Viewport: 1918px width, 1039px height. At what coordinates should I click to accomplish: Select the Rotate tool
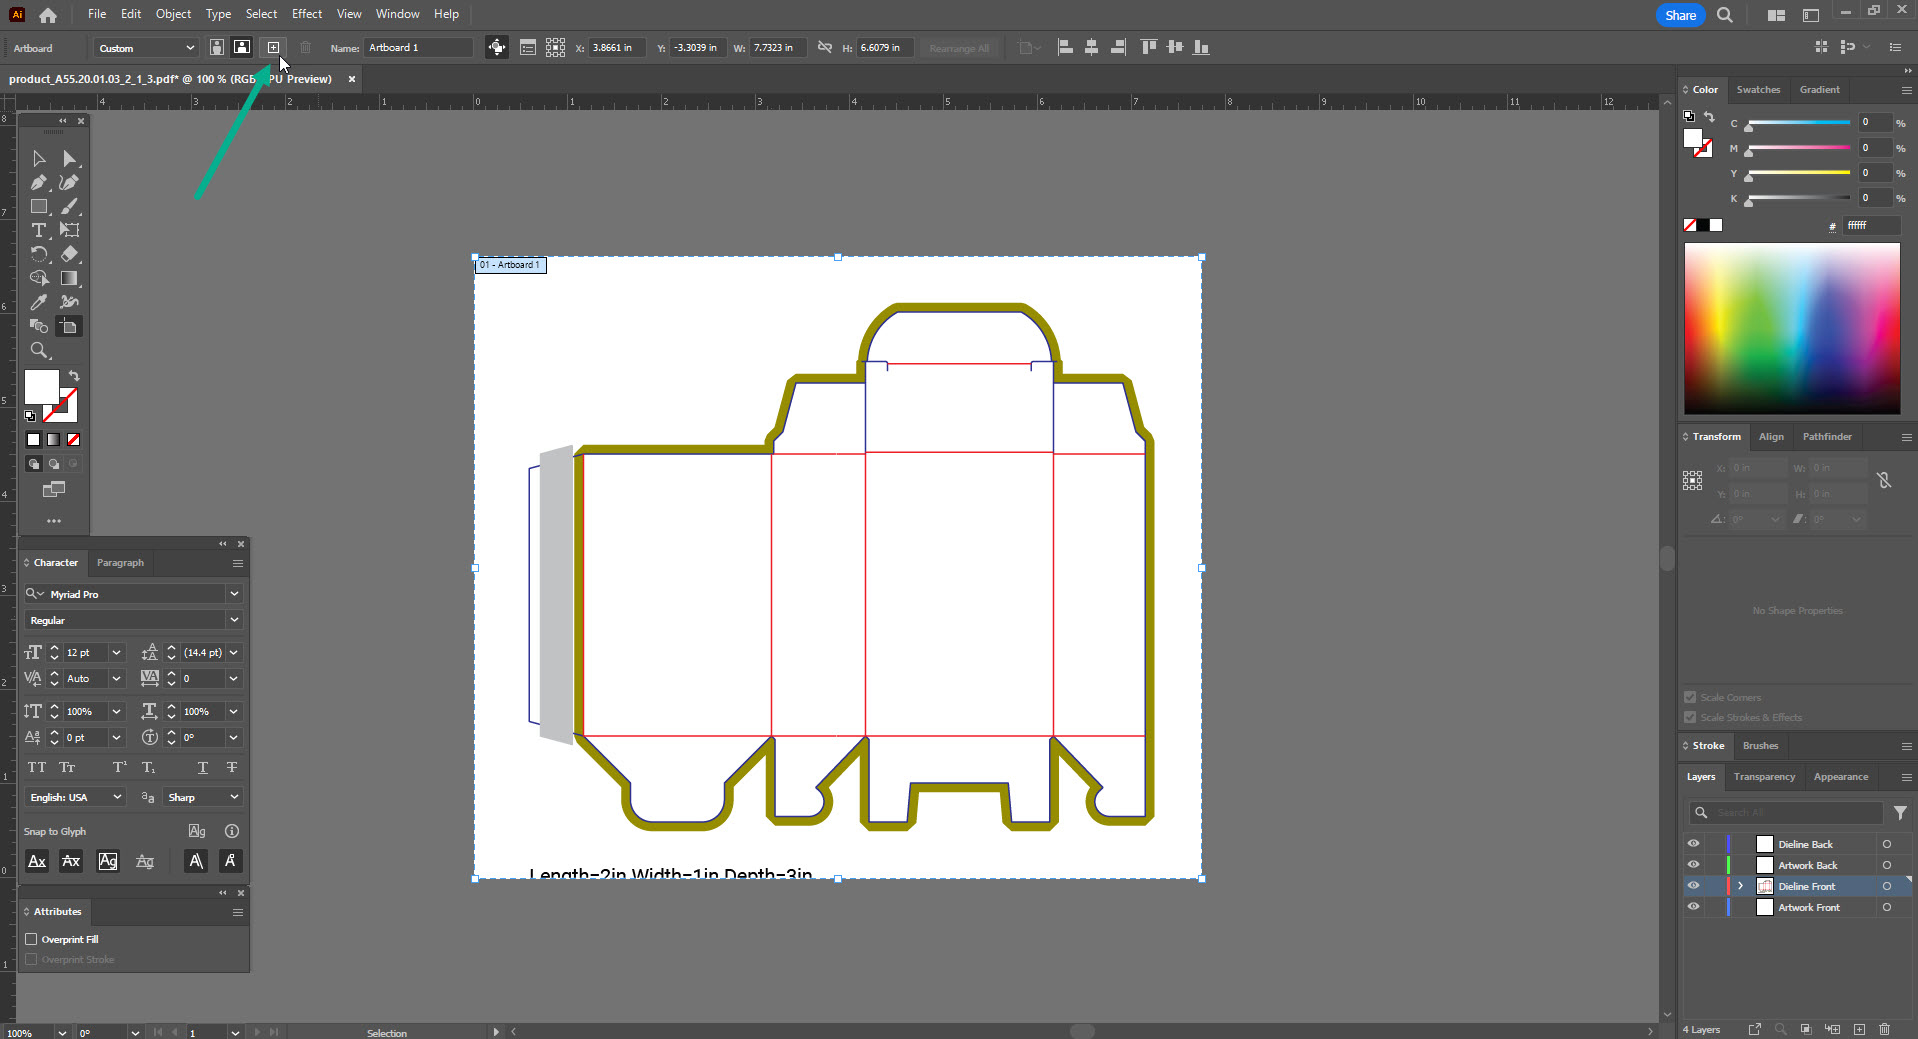coord(38,255)
